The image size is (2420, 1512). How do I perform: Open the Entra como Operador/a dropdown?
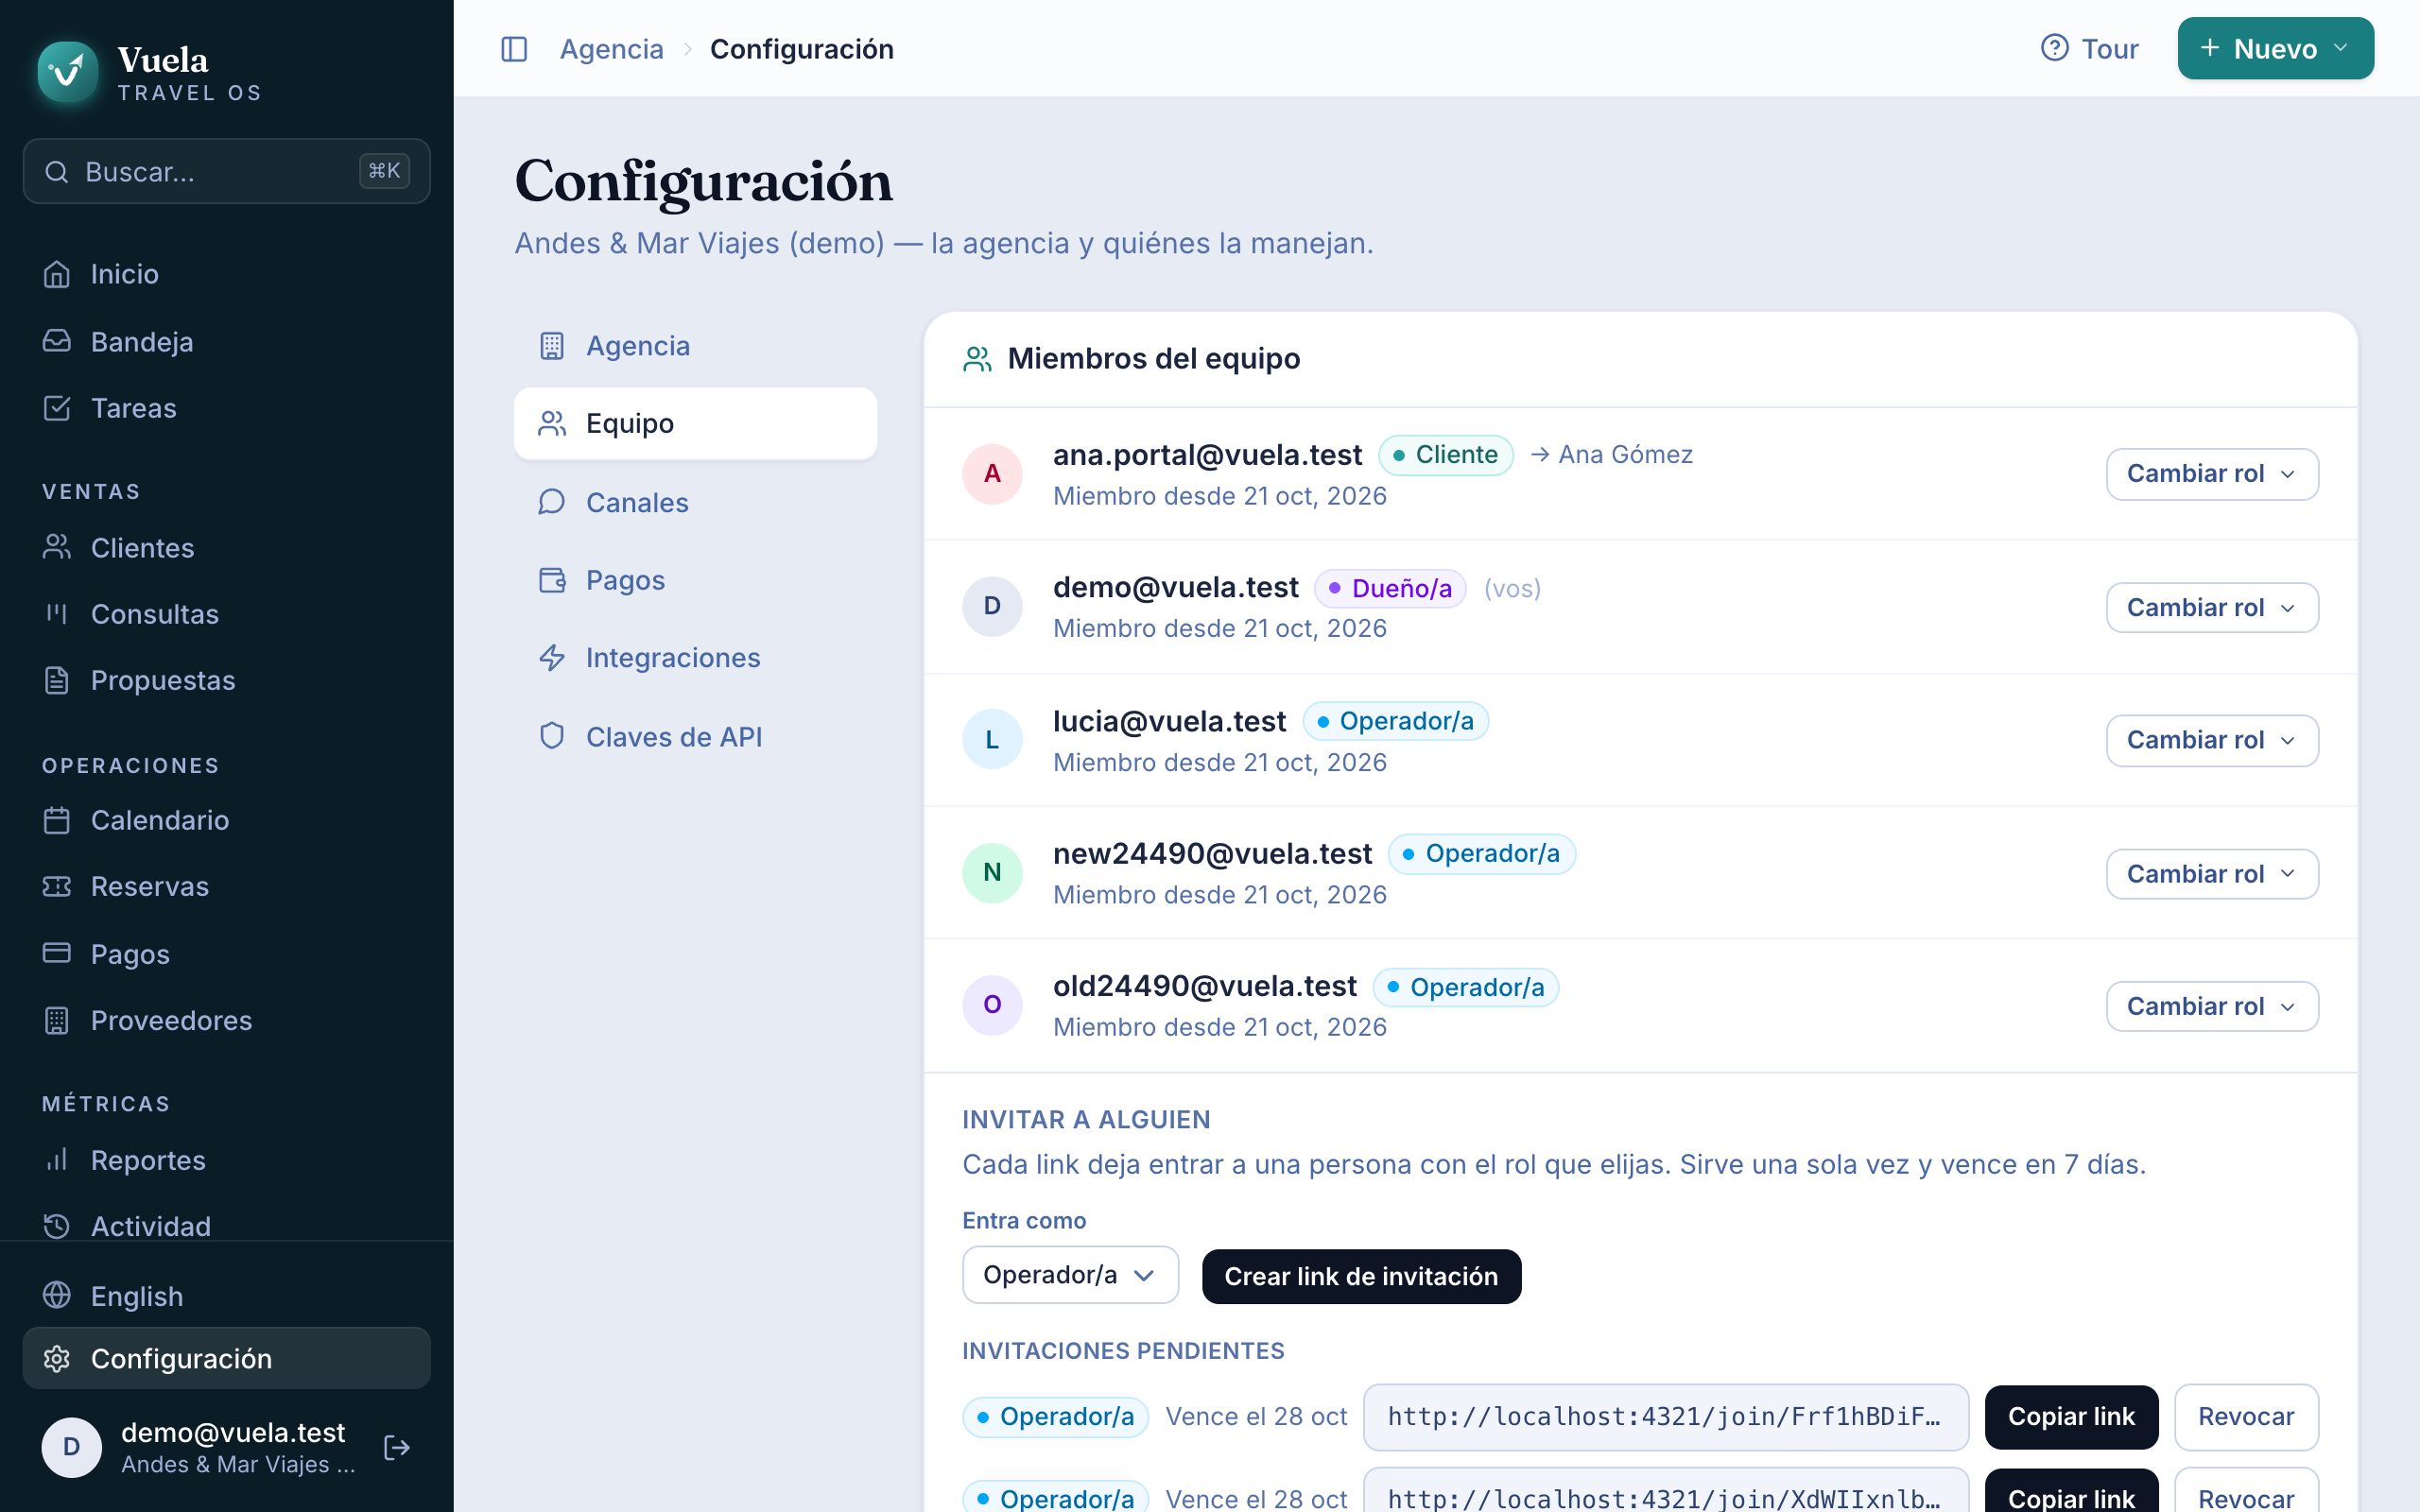coord(1070,1275)
